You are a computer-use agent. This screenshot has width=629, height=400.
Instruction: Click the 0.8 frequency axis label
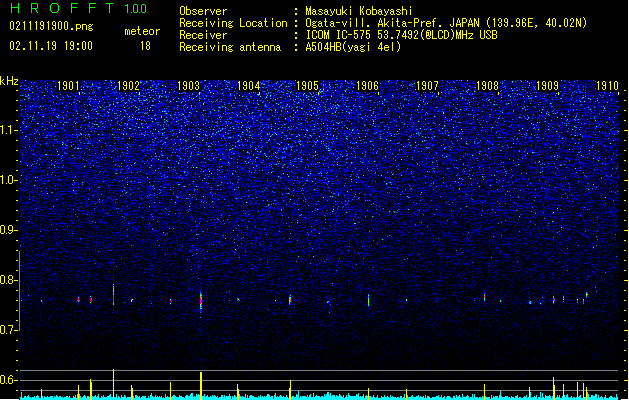click(9, 280)
